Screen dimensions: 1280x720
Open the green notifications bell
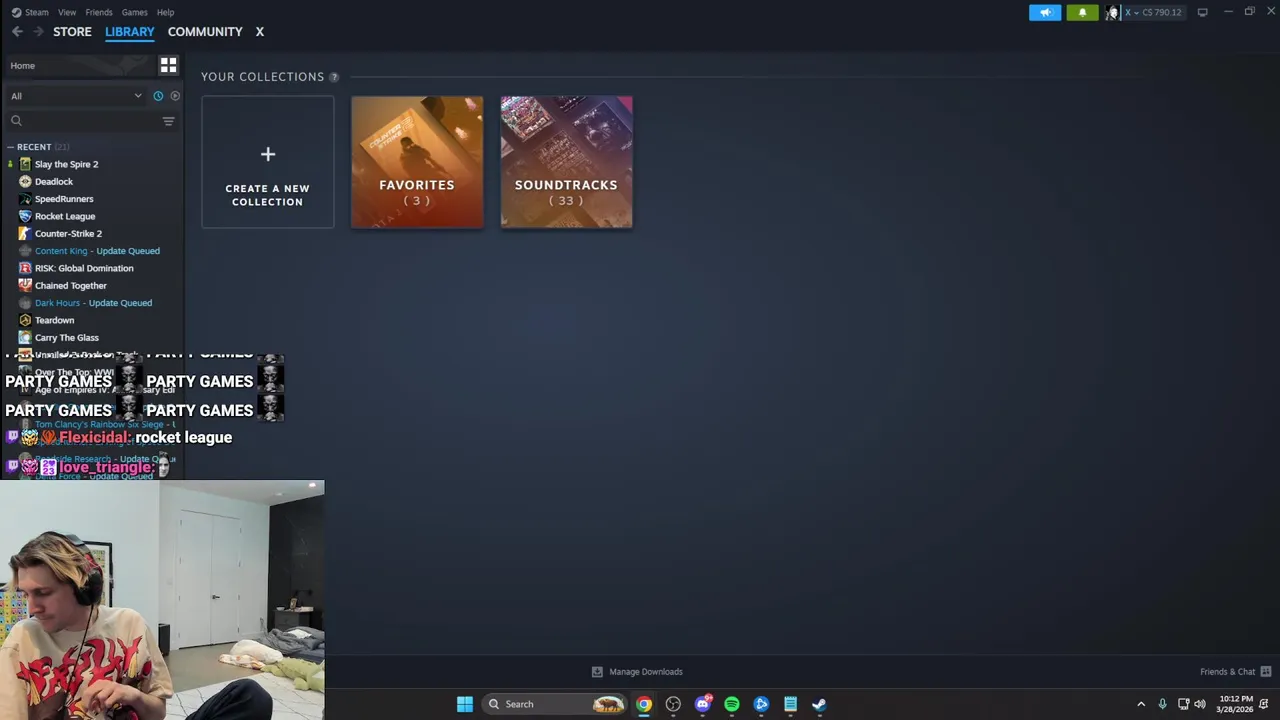(x=1082, y=12)
